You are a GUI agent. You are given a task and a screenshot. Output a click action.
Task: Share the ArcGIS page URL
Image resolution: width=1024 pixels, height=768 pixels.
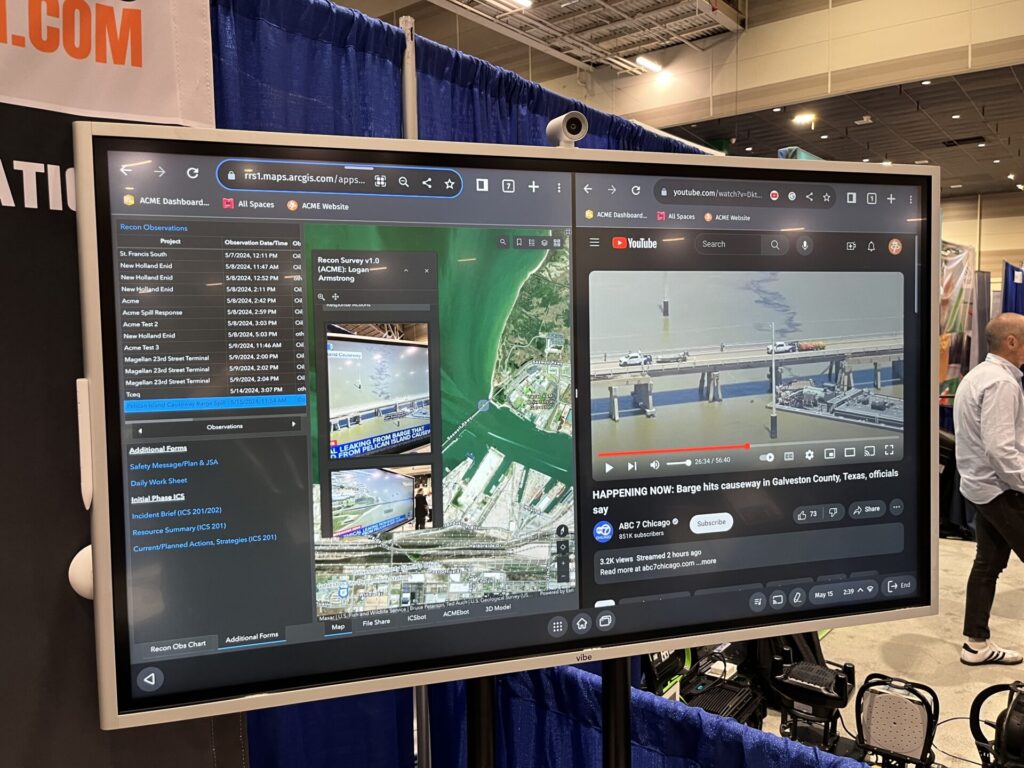click(x=426, y=183)
